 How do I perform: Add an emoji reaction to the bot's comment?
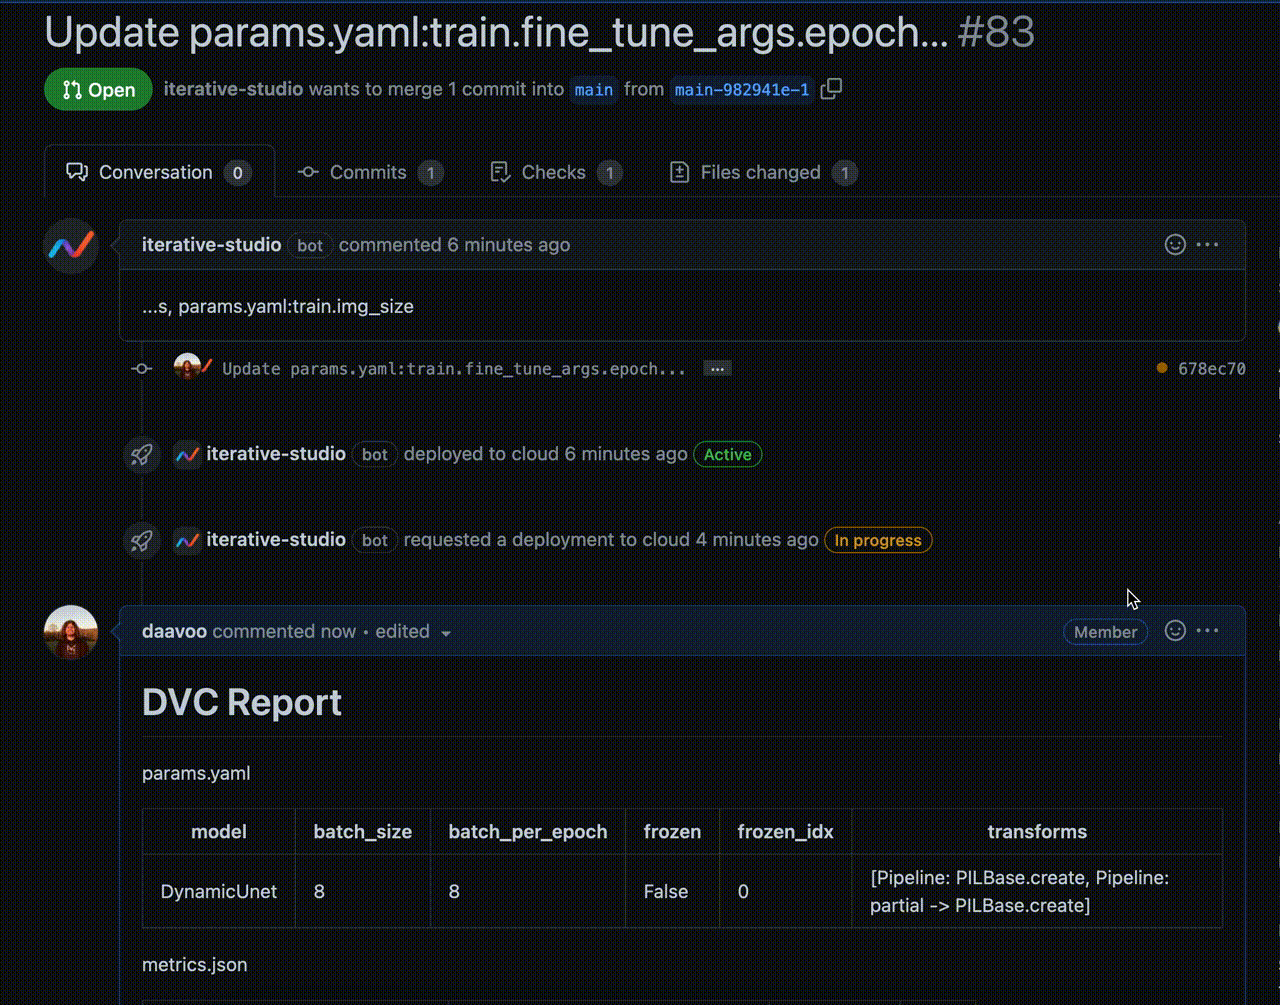[x=1175, y=244]
